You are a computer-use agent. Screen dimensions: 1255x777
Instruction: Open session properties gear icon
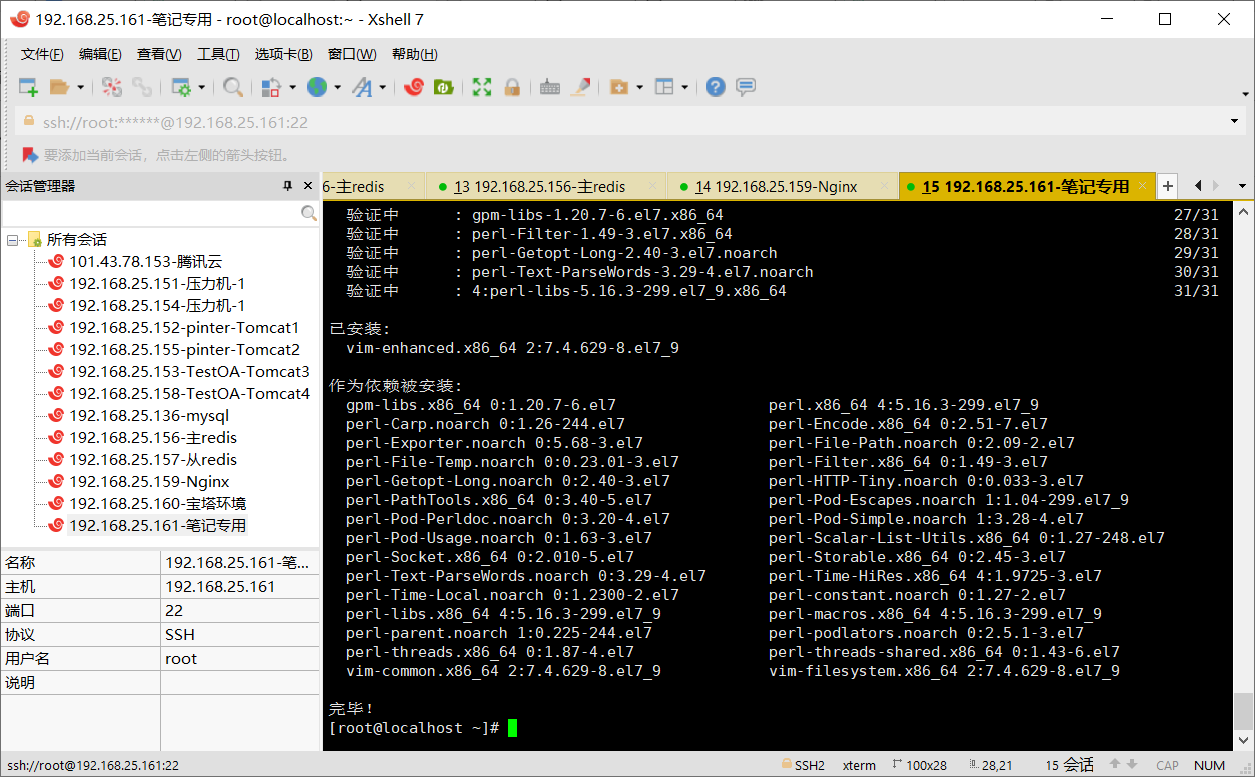point(181,87)
